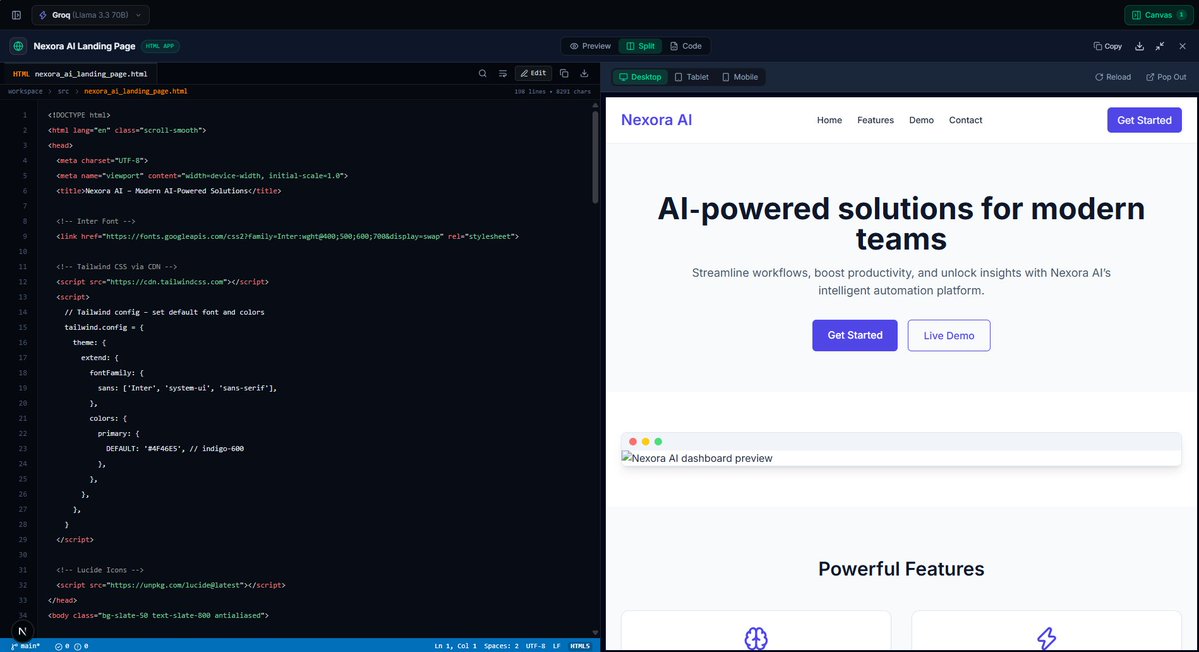Click the Edit button in editor toolbar

pyautogui.click(x=534, y=73)
